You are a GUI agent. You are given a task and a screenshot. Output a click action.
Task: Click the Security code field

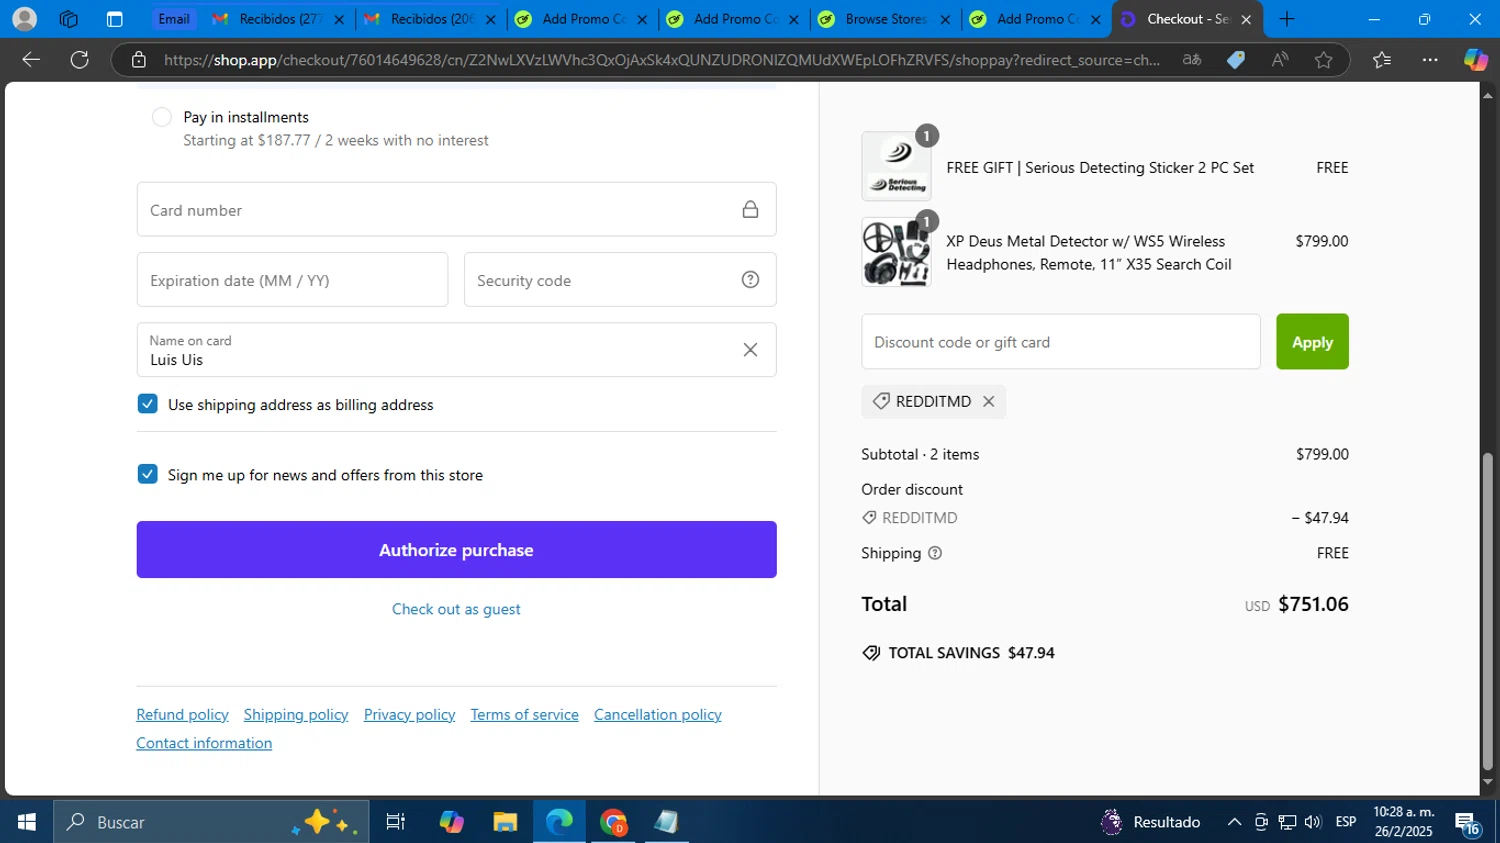point(620,280)
